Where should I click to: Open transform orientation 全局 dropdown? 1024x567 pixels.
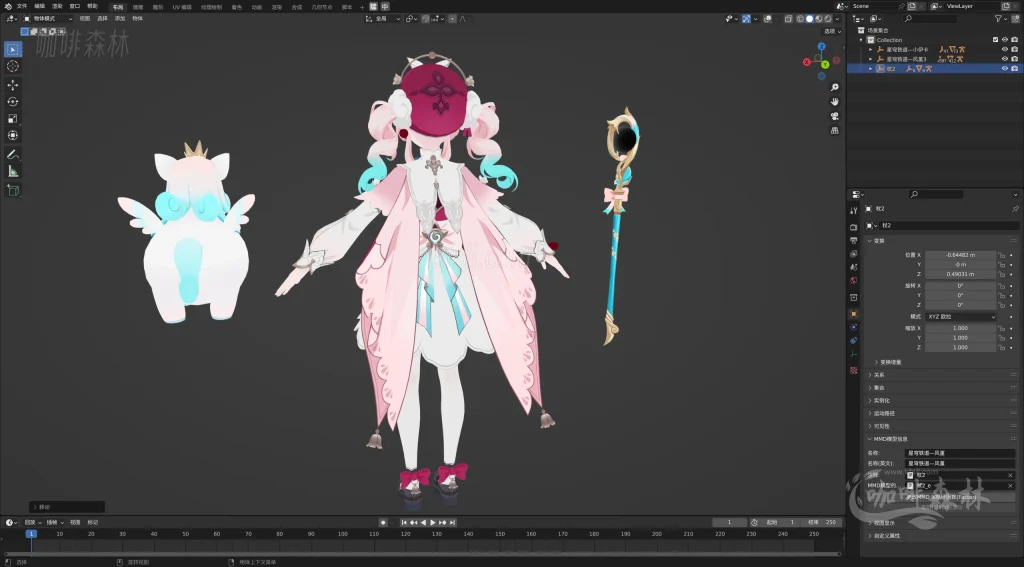coord(383,19)
